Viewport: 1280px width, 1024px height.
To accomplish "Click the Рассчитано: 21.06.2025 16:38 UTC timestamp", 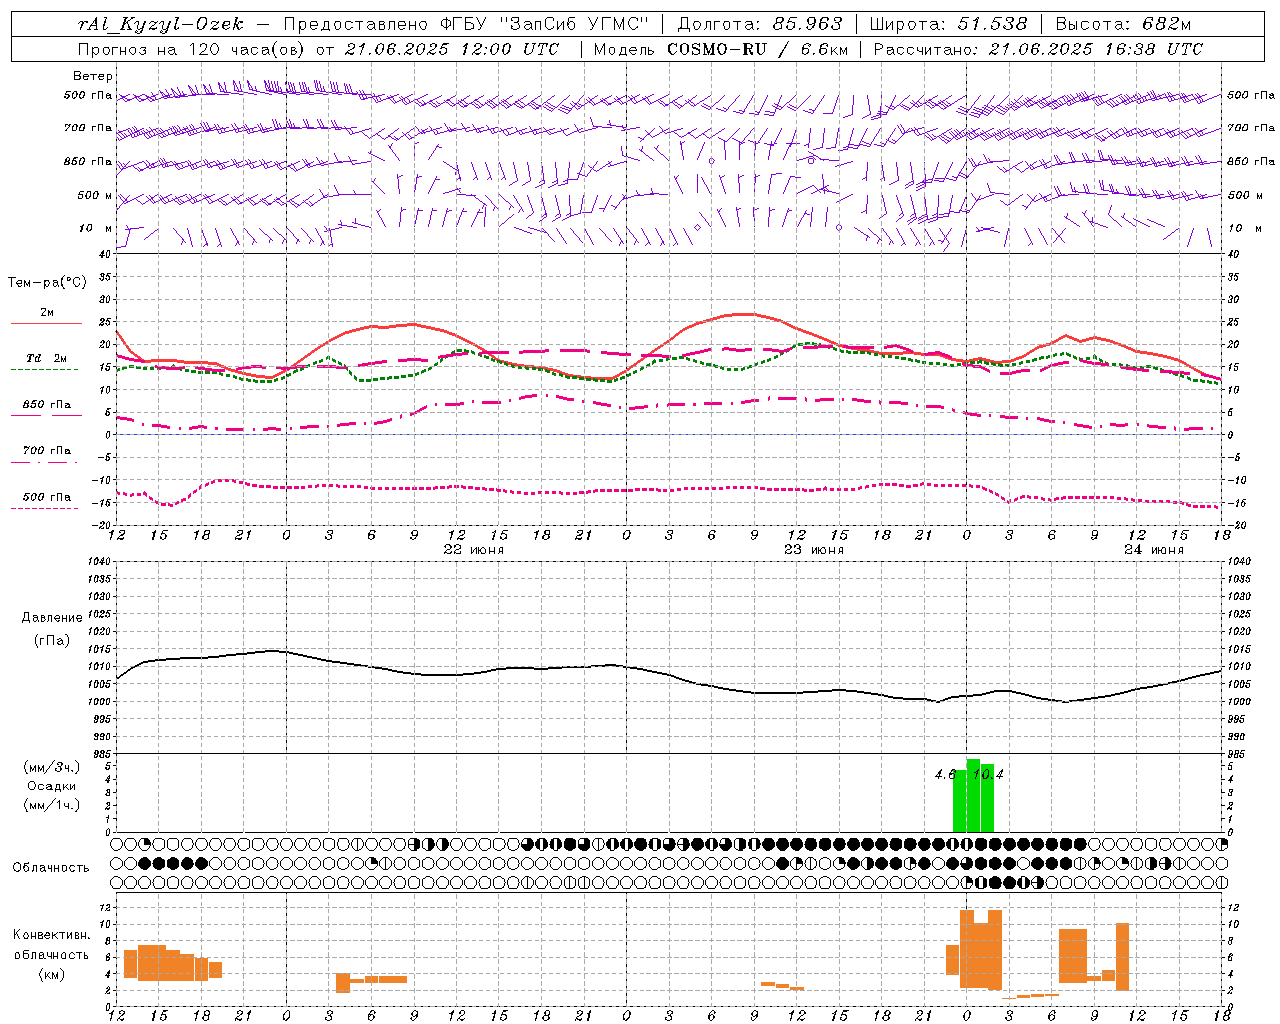I will click(x=1038, y=49).
